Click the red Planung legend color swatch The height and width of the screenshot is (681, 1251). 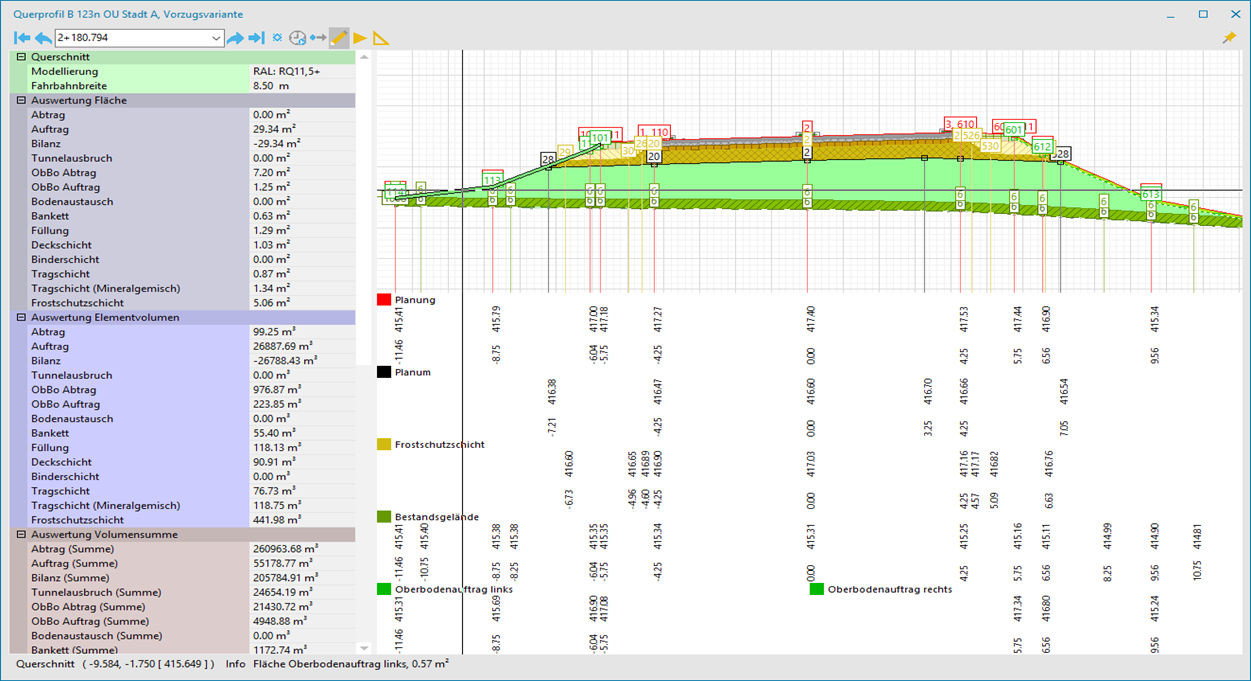383,300
